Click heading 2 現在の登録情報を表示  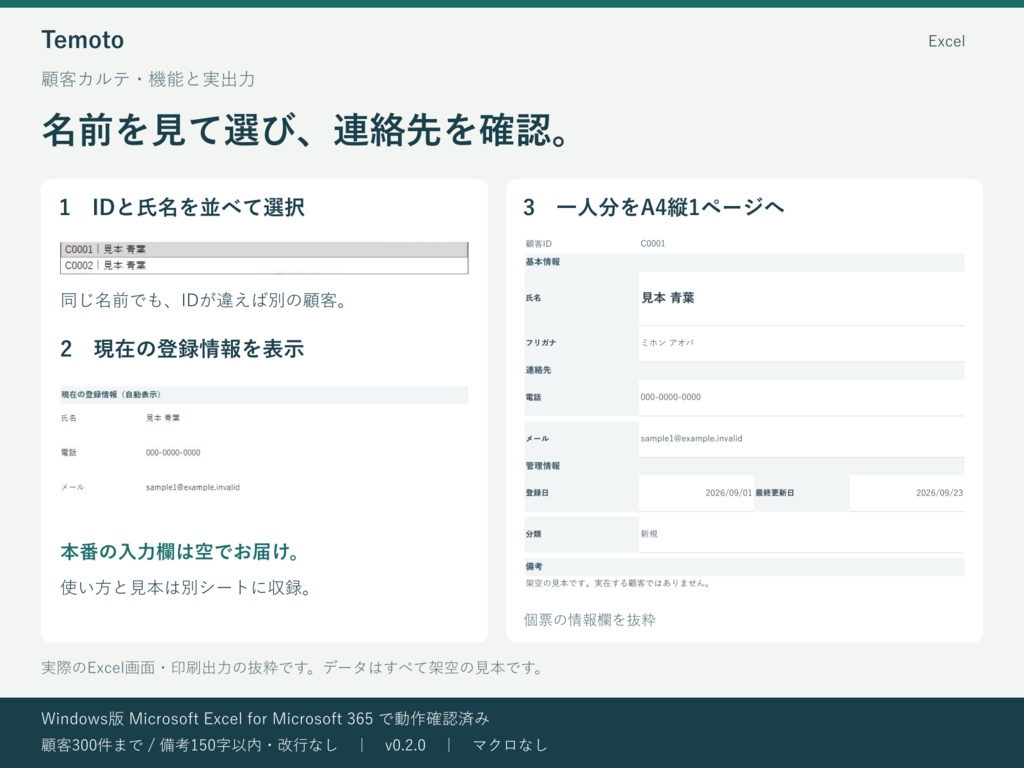click(182, 349)
